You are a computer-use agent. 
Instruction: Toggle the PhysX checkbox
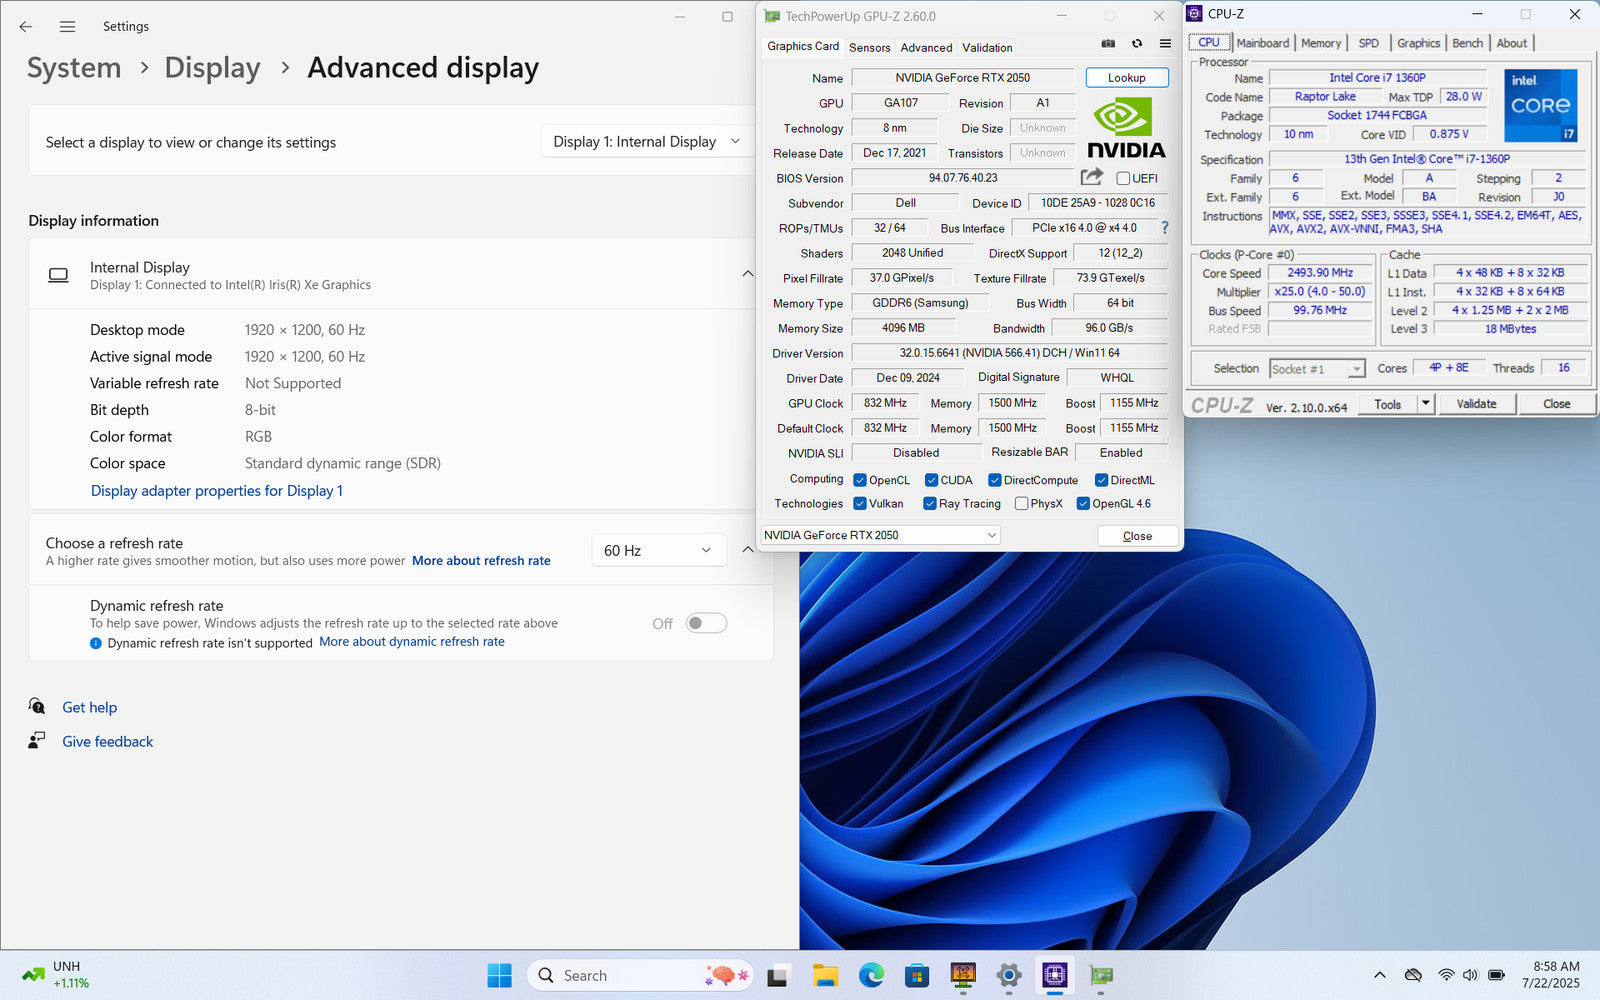pyautogui.click(x=1021, y=504)
